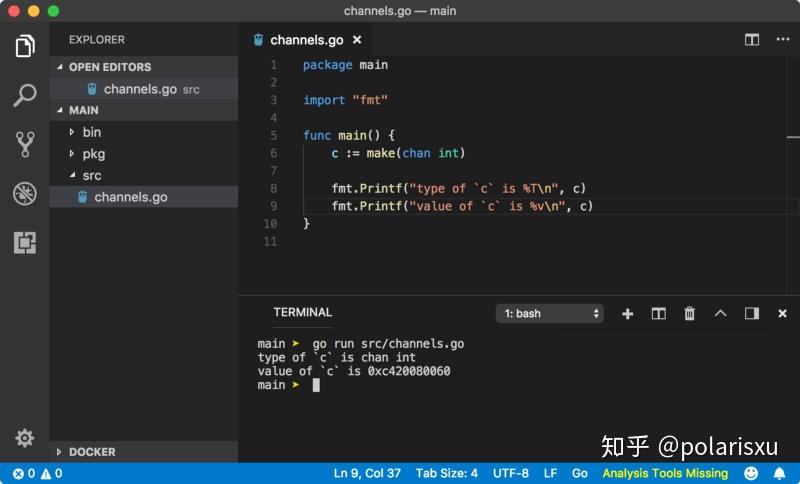The height and width of the screenshot is (484, 800).
Task: Open the Debug view in activity bar
Action: [x=24, y=193]
